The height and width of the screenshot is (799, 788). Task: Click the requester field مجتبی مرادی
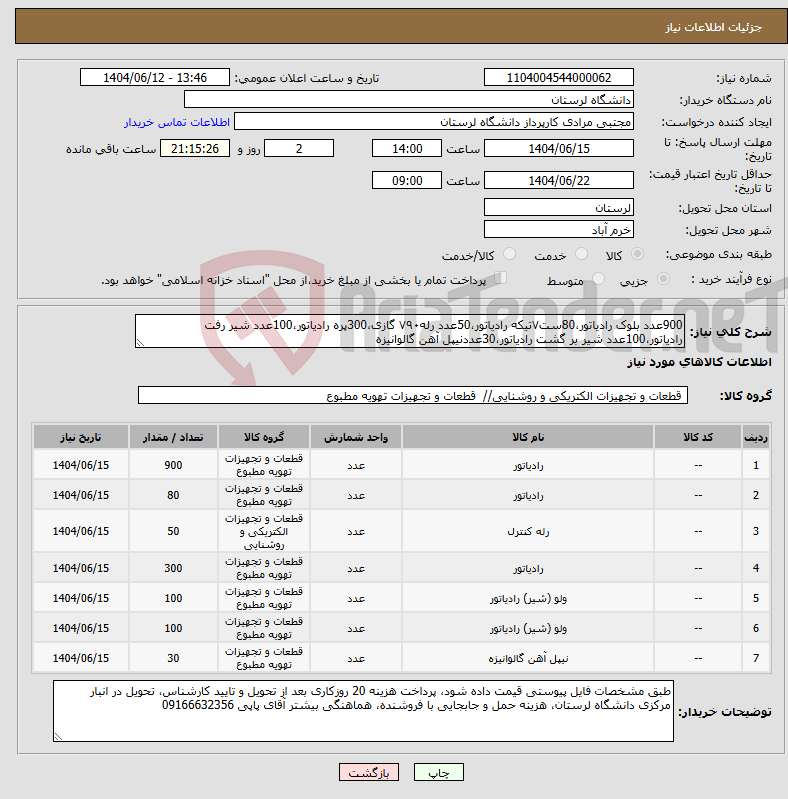pos(434,121)
